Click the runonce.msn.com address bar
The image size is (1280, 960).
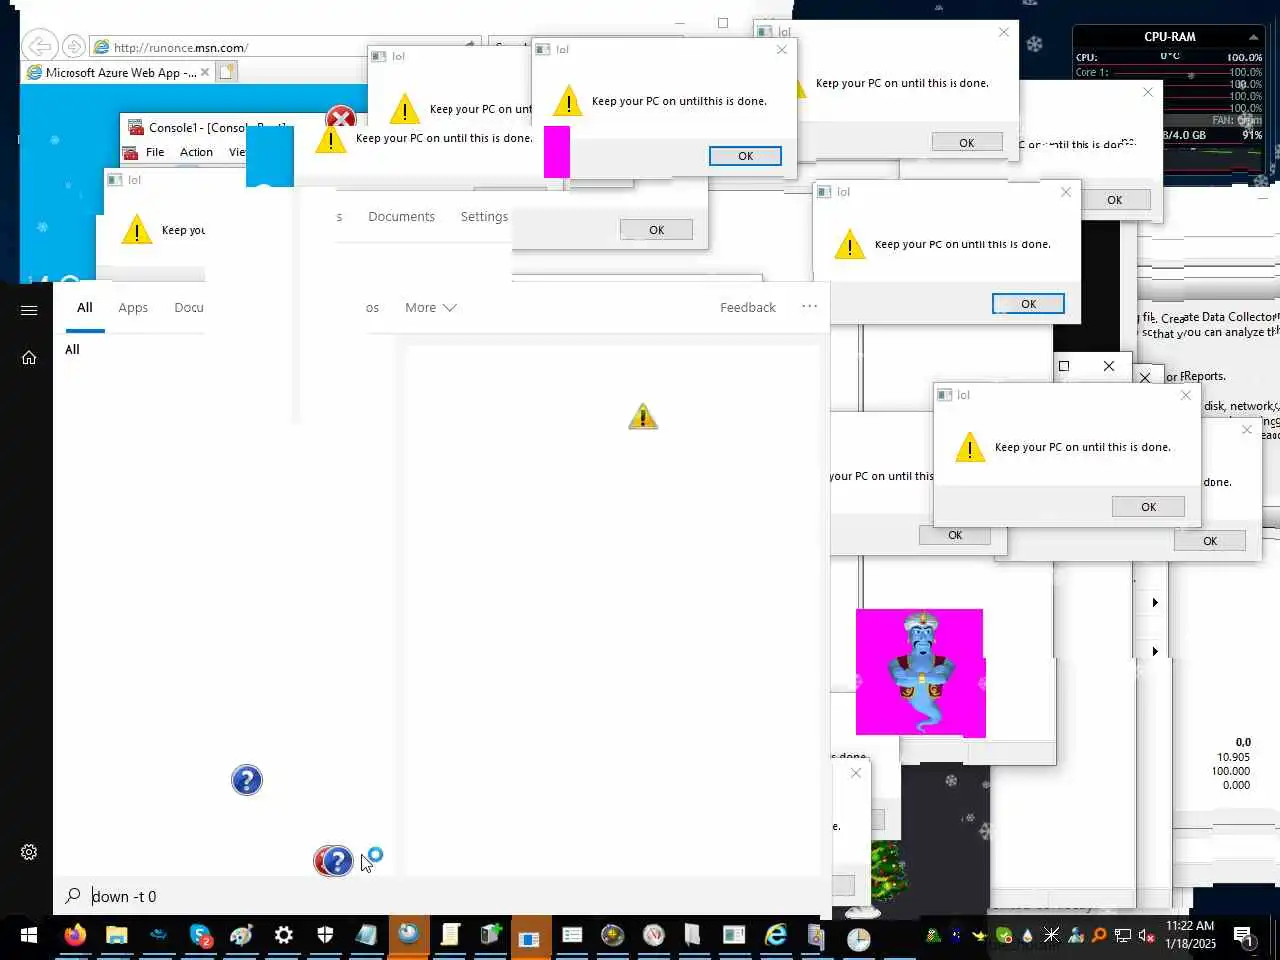pyautogui.click(x=285, y=47)
